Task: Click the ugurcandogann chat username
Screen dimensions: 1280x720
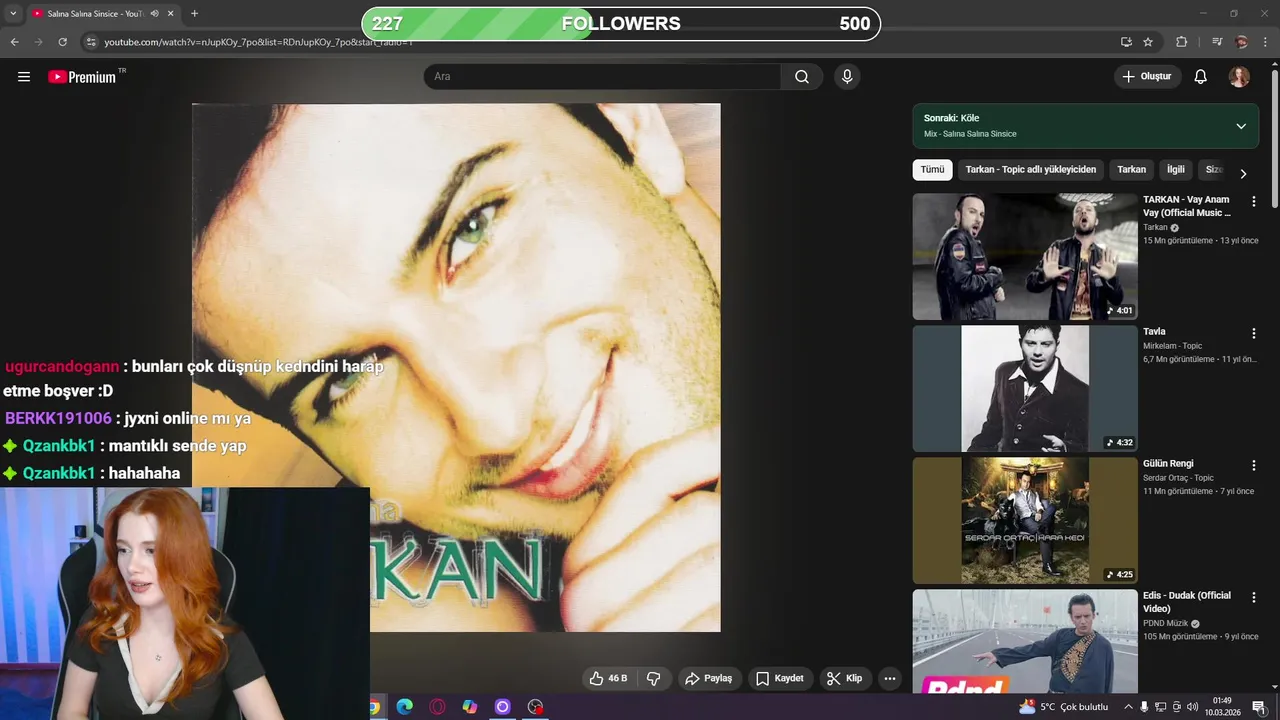Action: [x=62, y=366]
